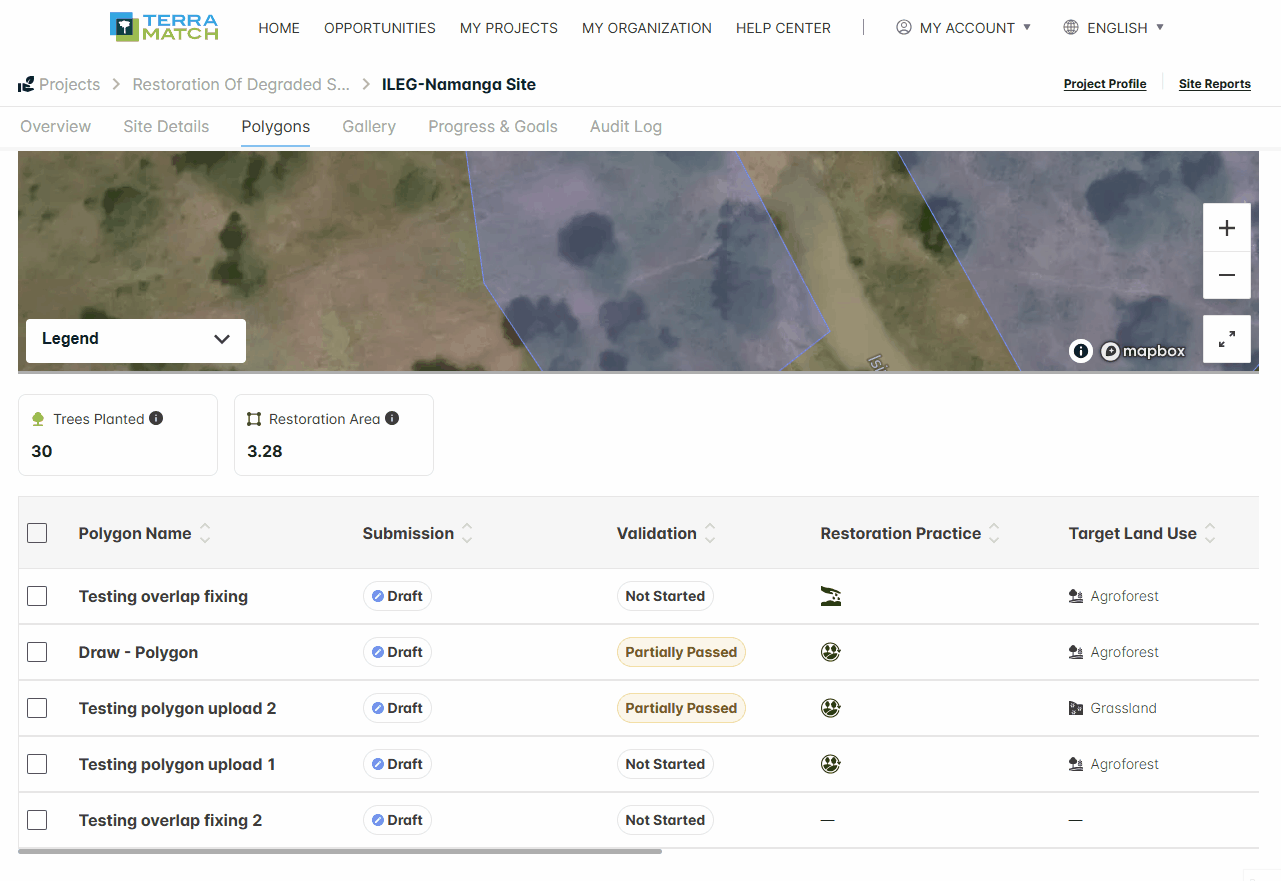Viewport: 1281px width, 881px height.
Task: Open the English language selector
Action: 1114,28
